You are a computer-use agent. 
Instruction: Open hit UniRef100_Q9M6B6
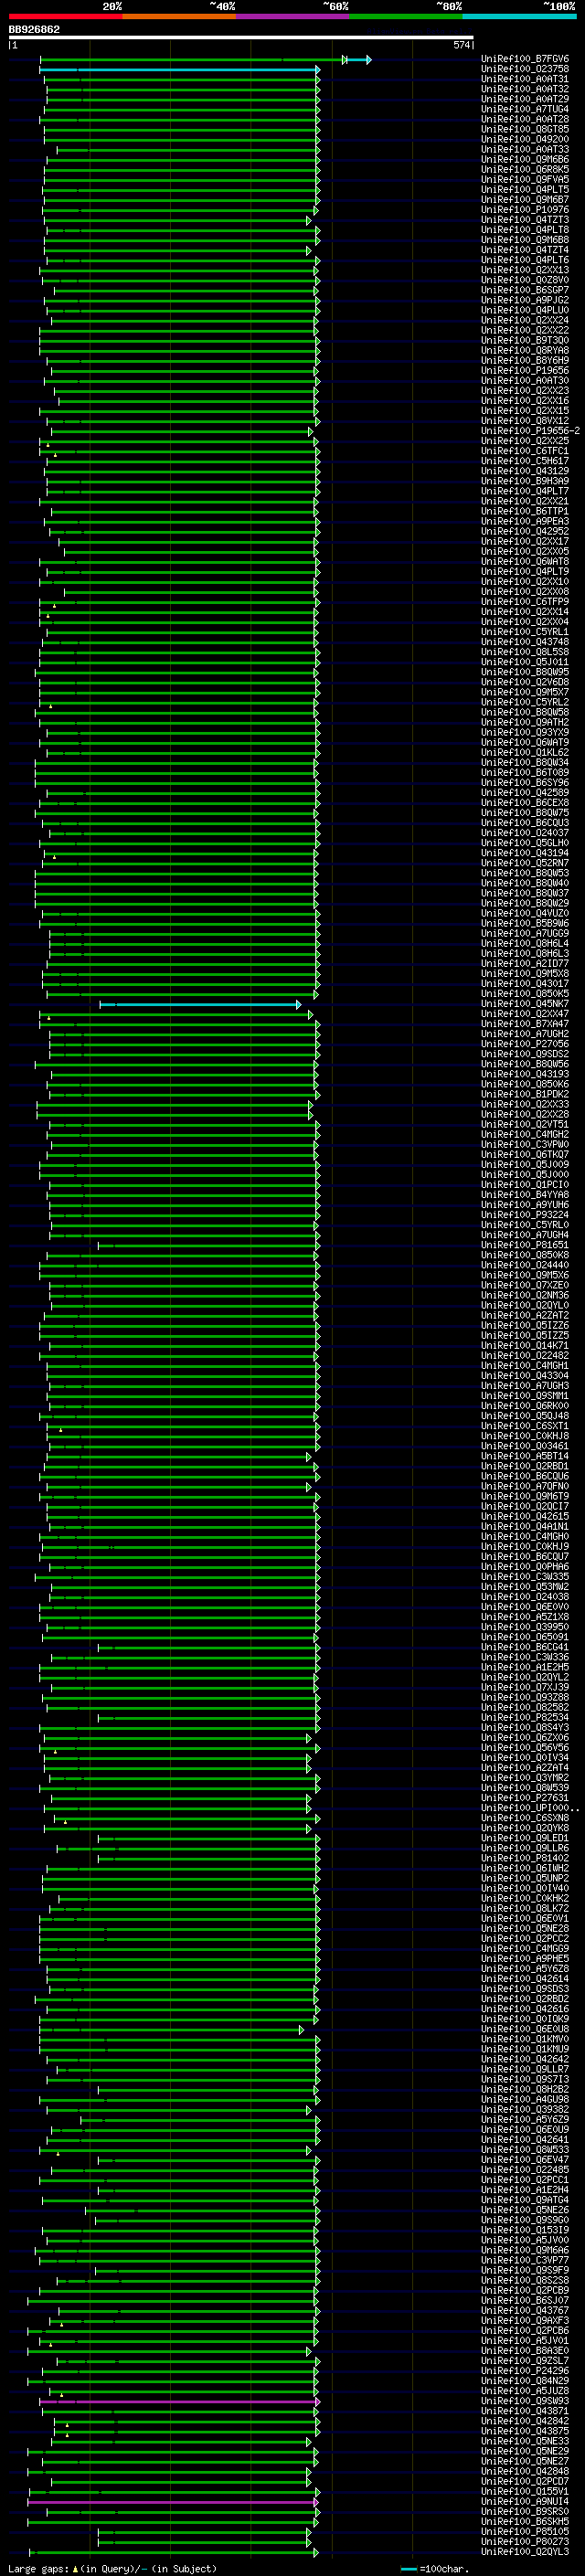(524, 159)
